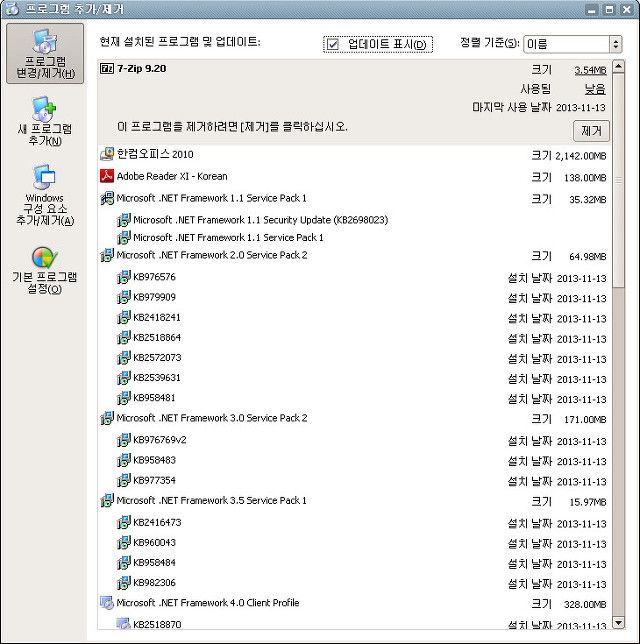Select KB960043 update row

click(353, 543)
